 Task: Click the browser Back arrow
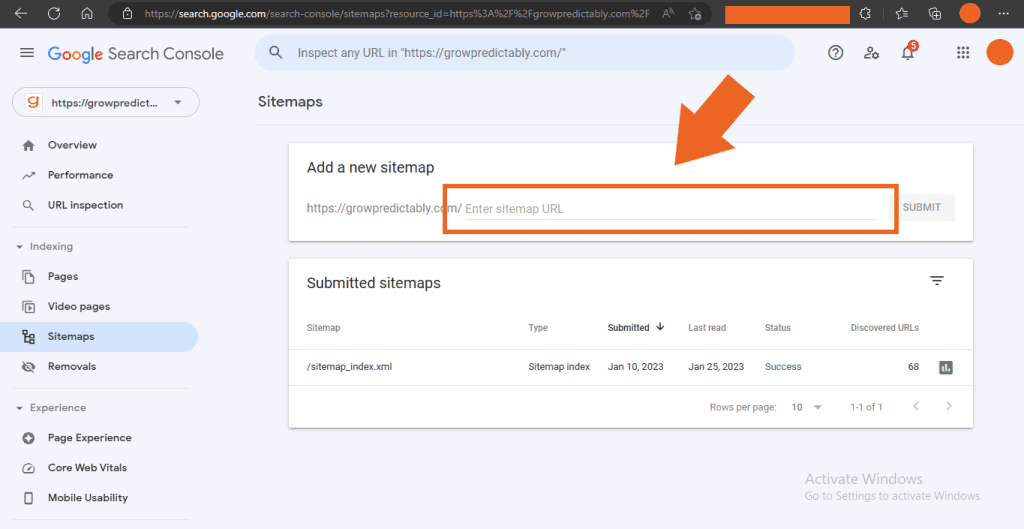(21, 14)
